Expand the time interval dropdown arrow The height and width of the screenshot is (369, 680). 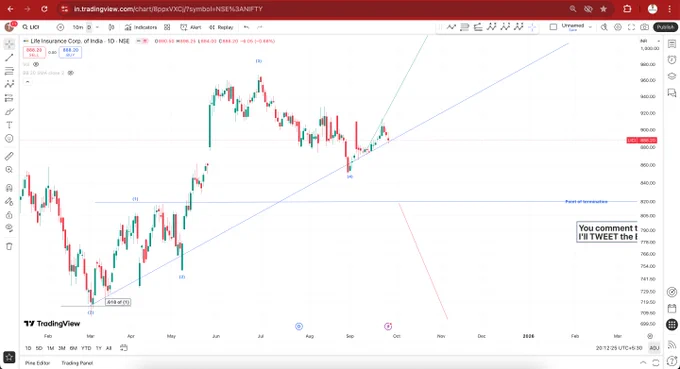coord(97,27)
